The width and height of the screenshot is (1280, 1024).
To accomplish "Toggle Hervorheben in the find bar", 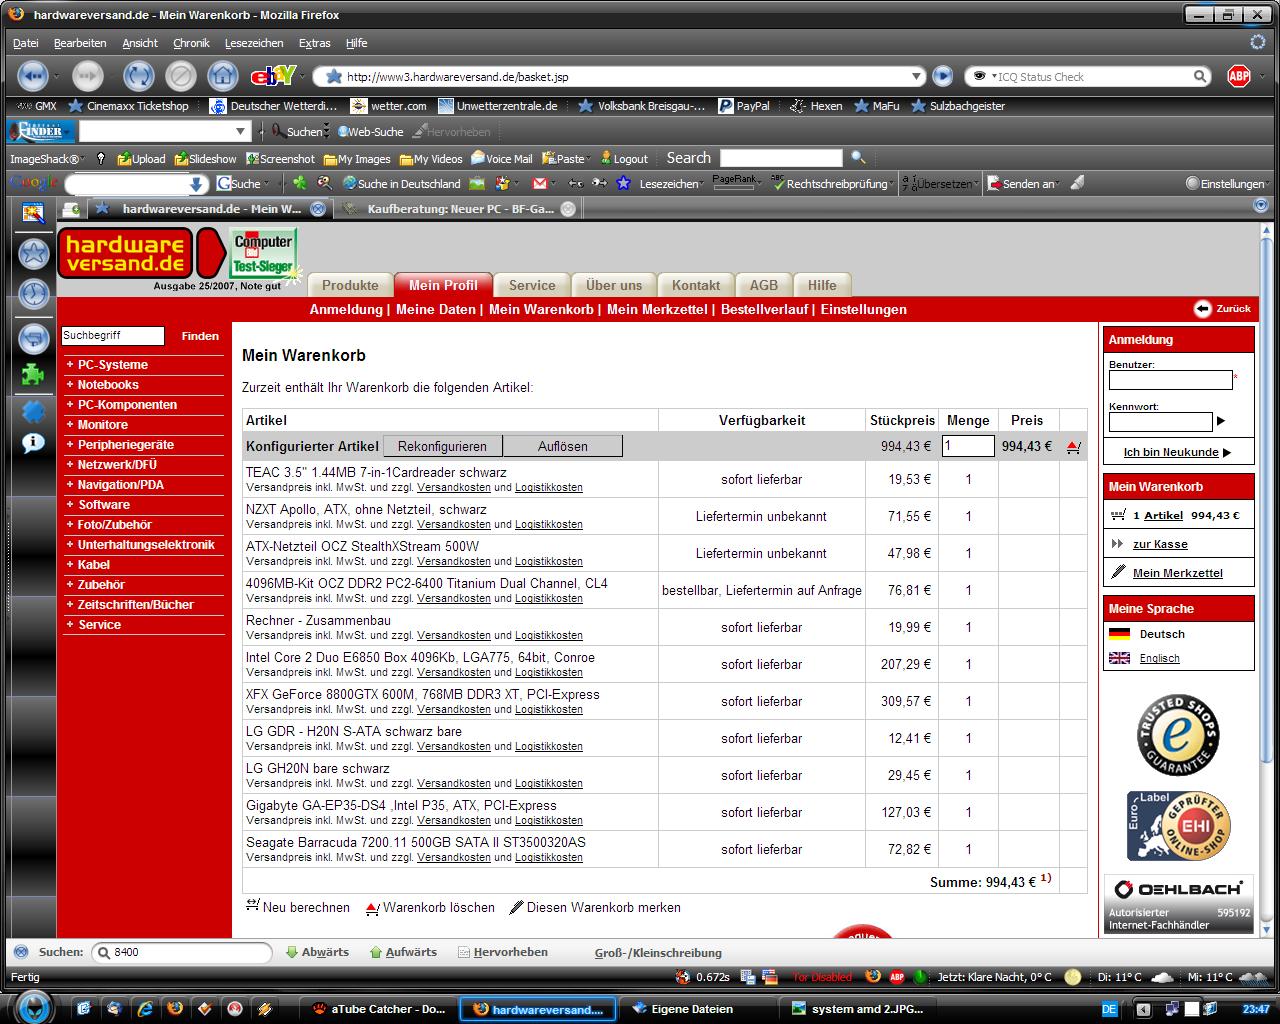I will pos(503,952).
